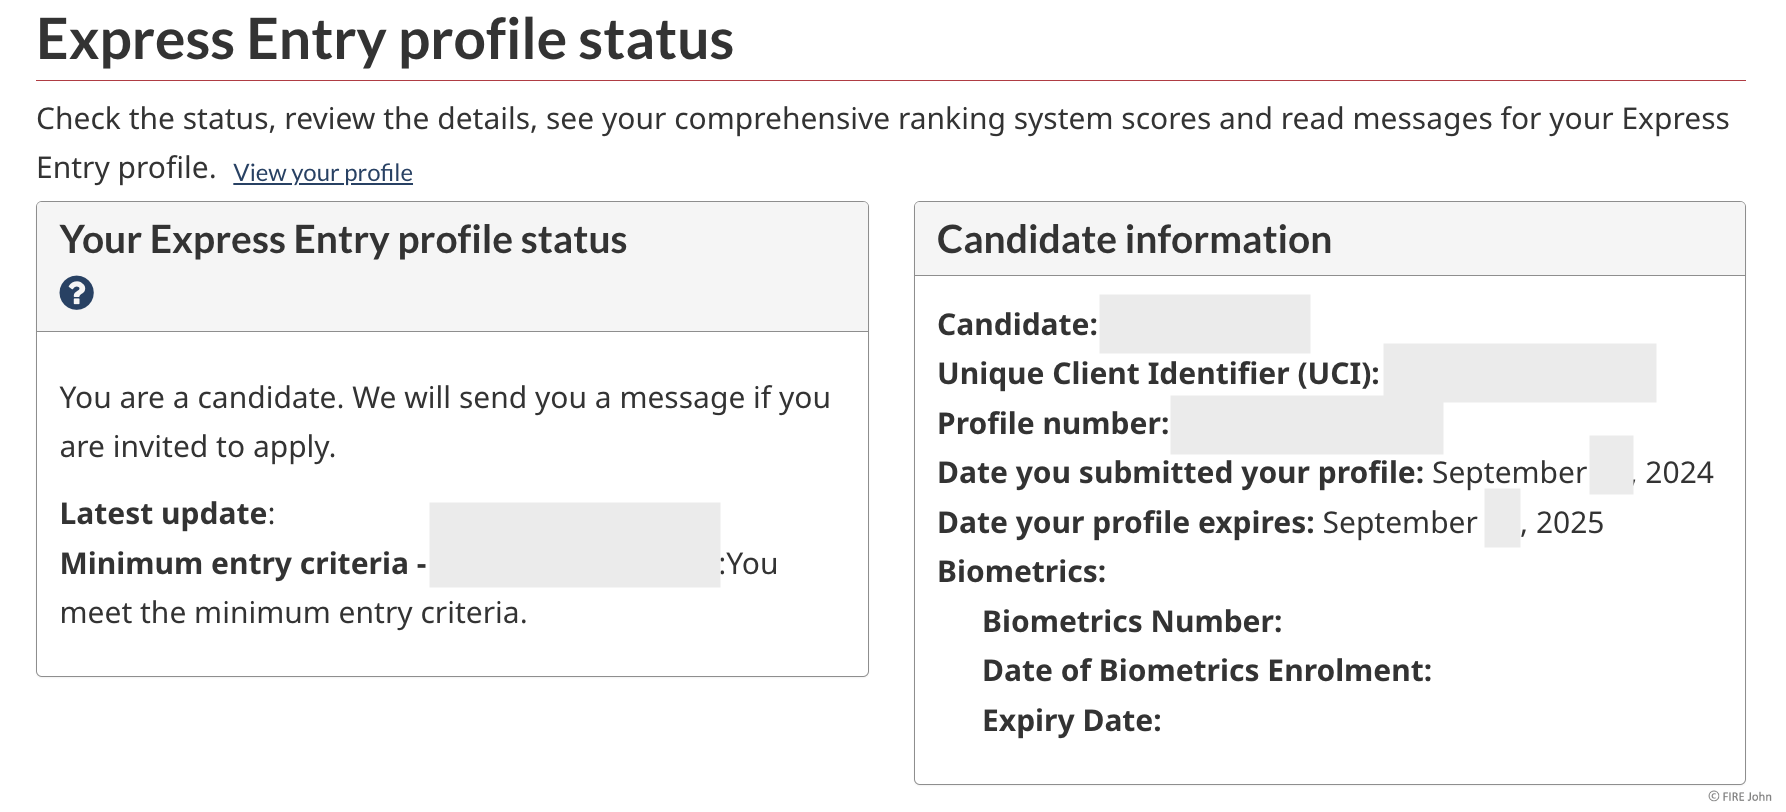
Task: Open the View your profile link
Action: coord(322,173)
